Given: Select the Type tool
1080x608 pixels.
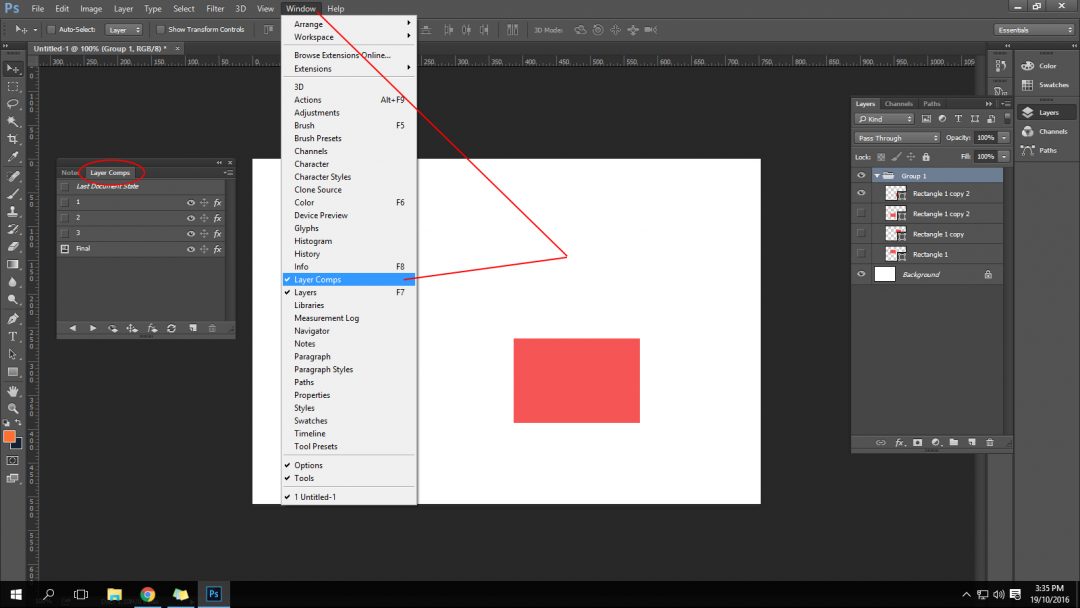Looking at the screenshot, I should (x=13, y=337).
